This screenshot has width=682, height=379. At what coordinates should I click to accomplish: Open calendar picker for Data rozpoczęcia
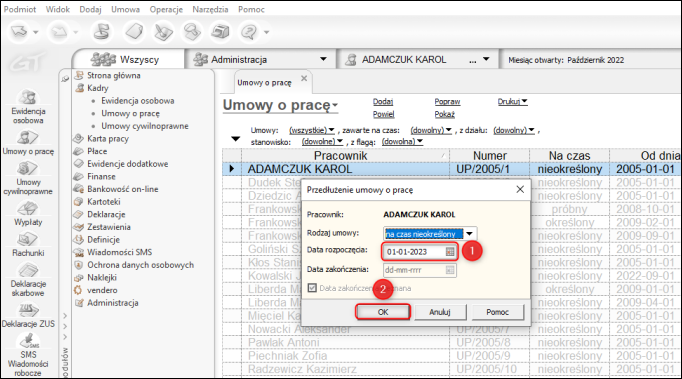point(450,252)
